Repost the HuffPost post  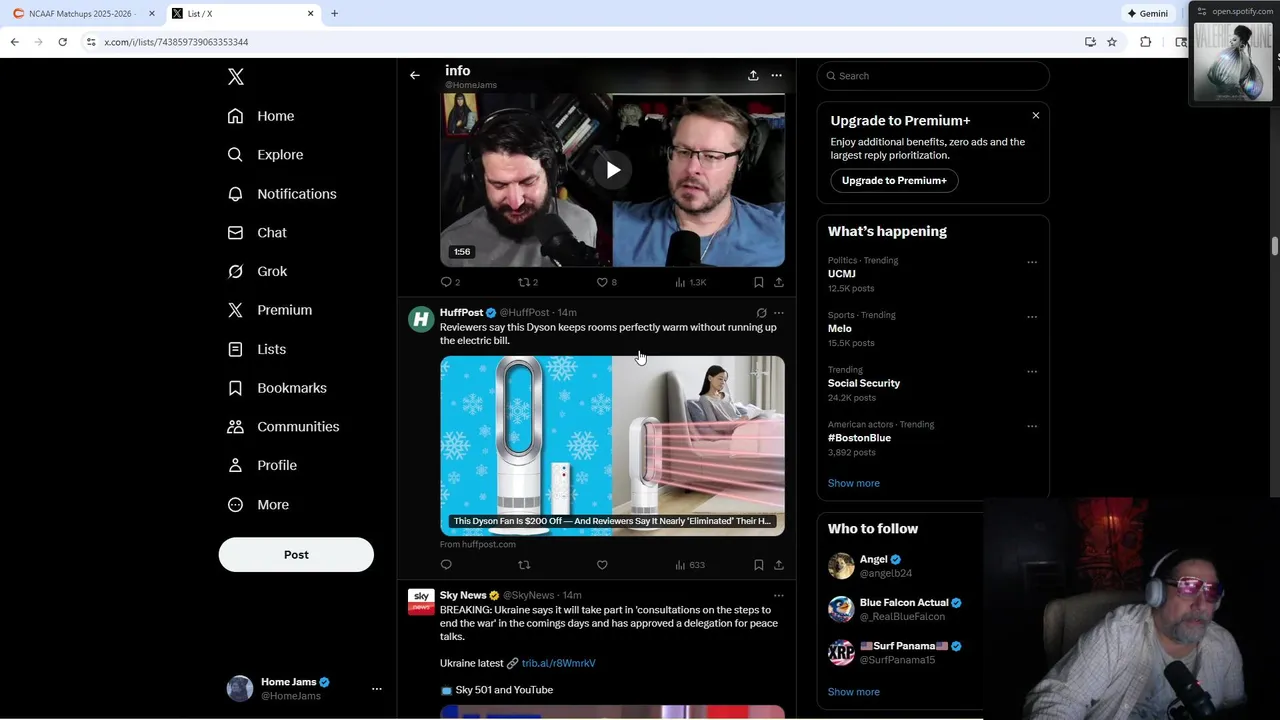pos(524,565)
